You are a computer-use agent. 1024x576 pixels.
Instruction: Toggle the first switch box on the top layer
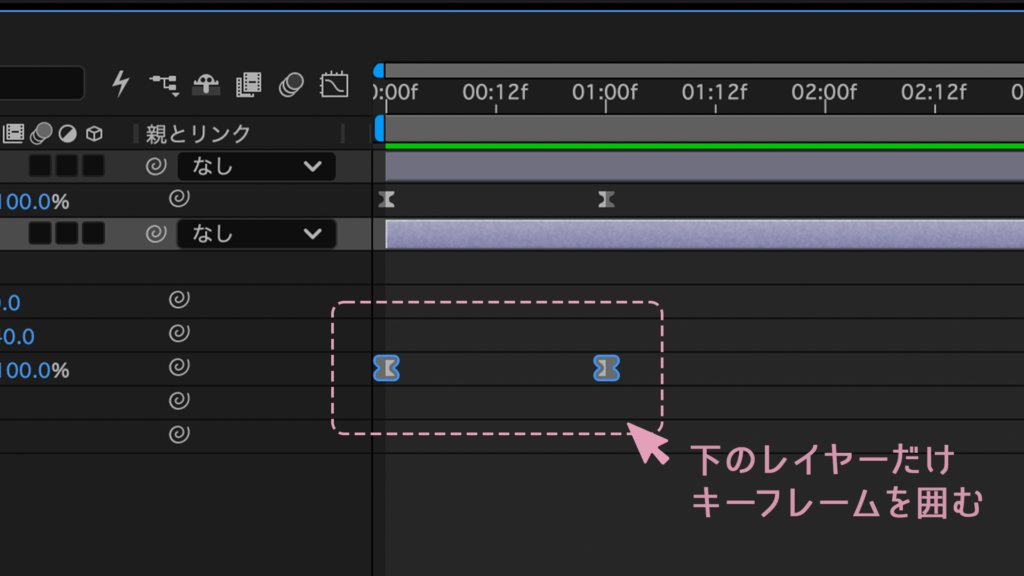coord(40,166)
